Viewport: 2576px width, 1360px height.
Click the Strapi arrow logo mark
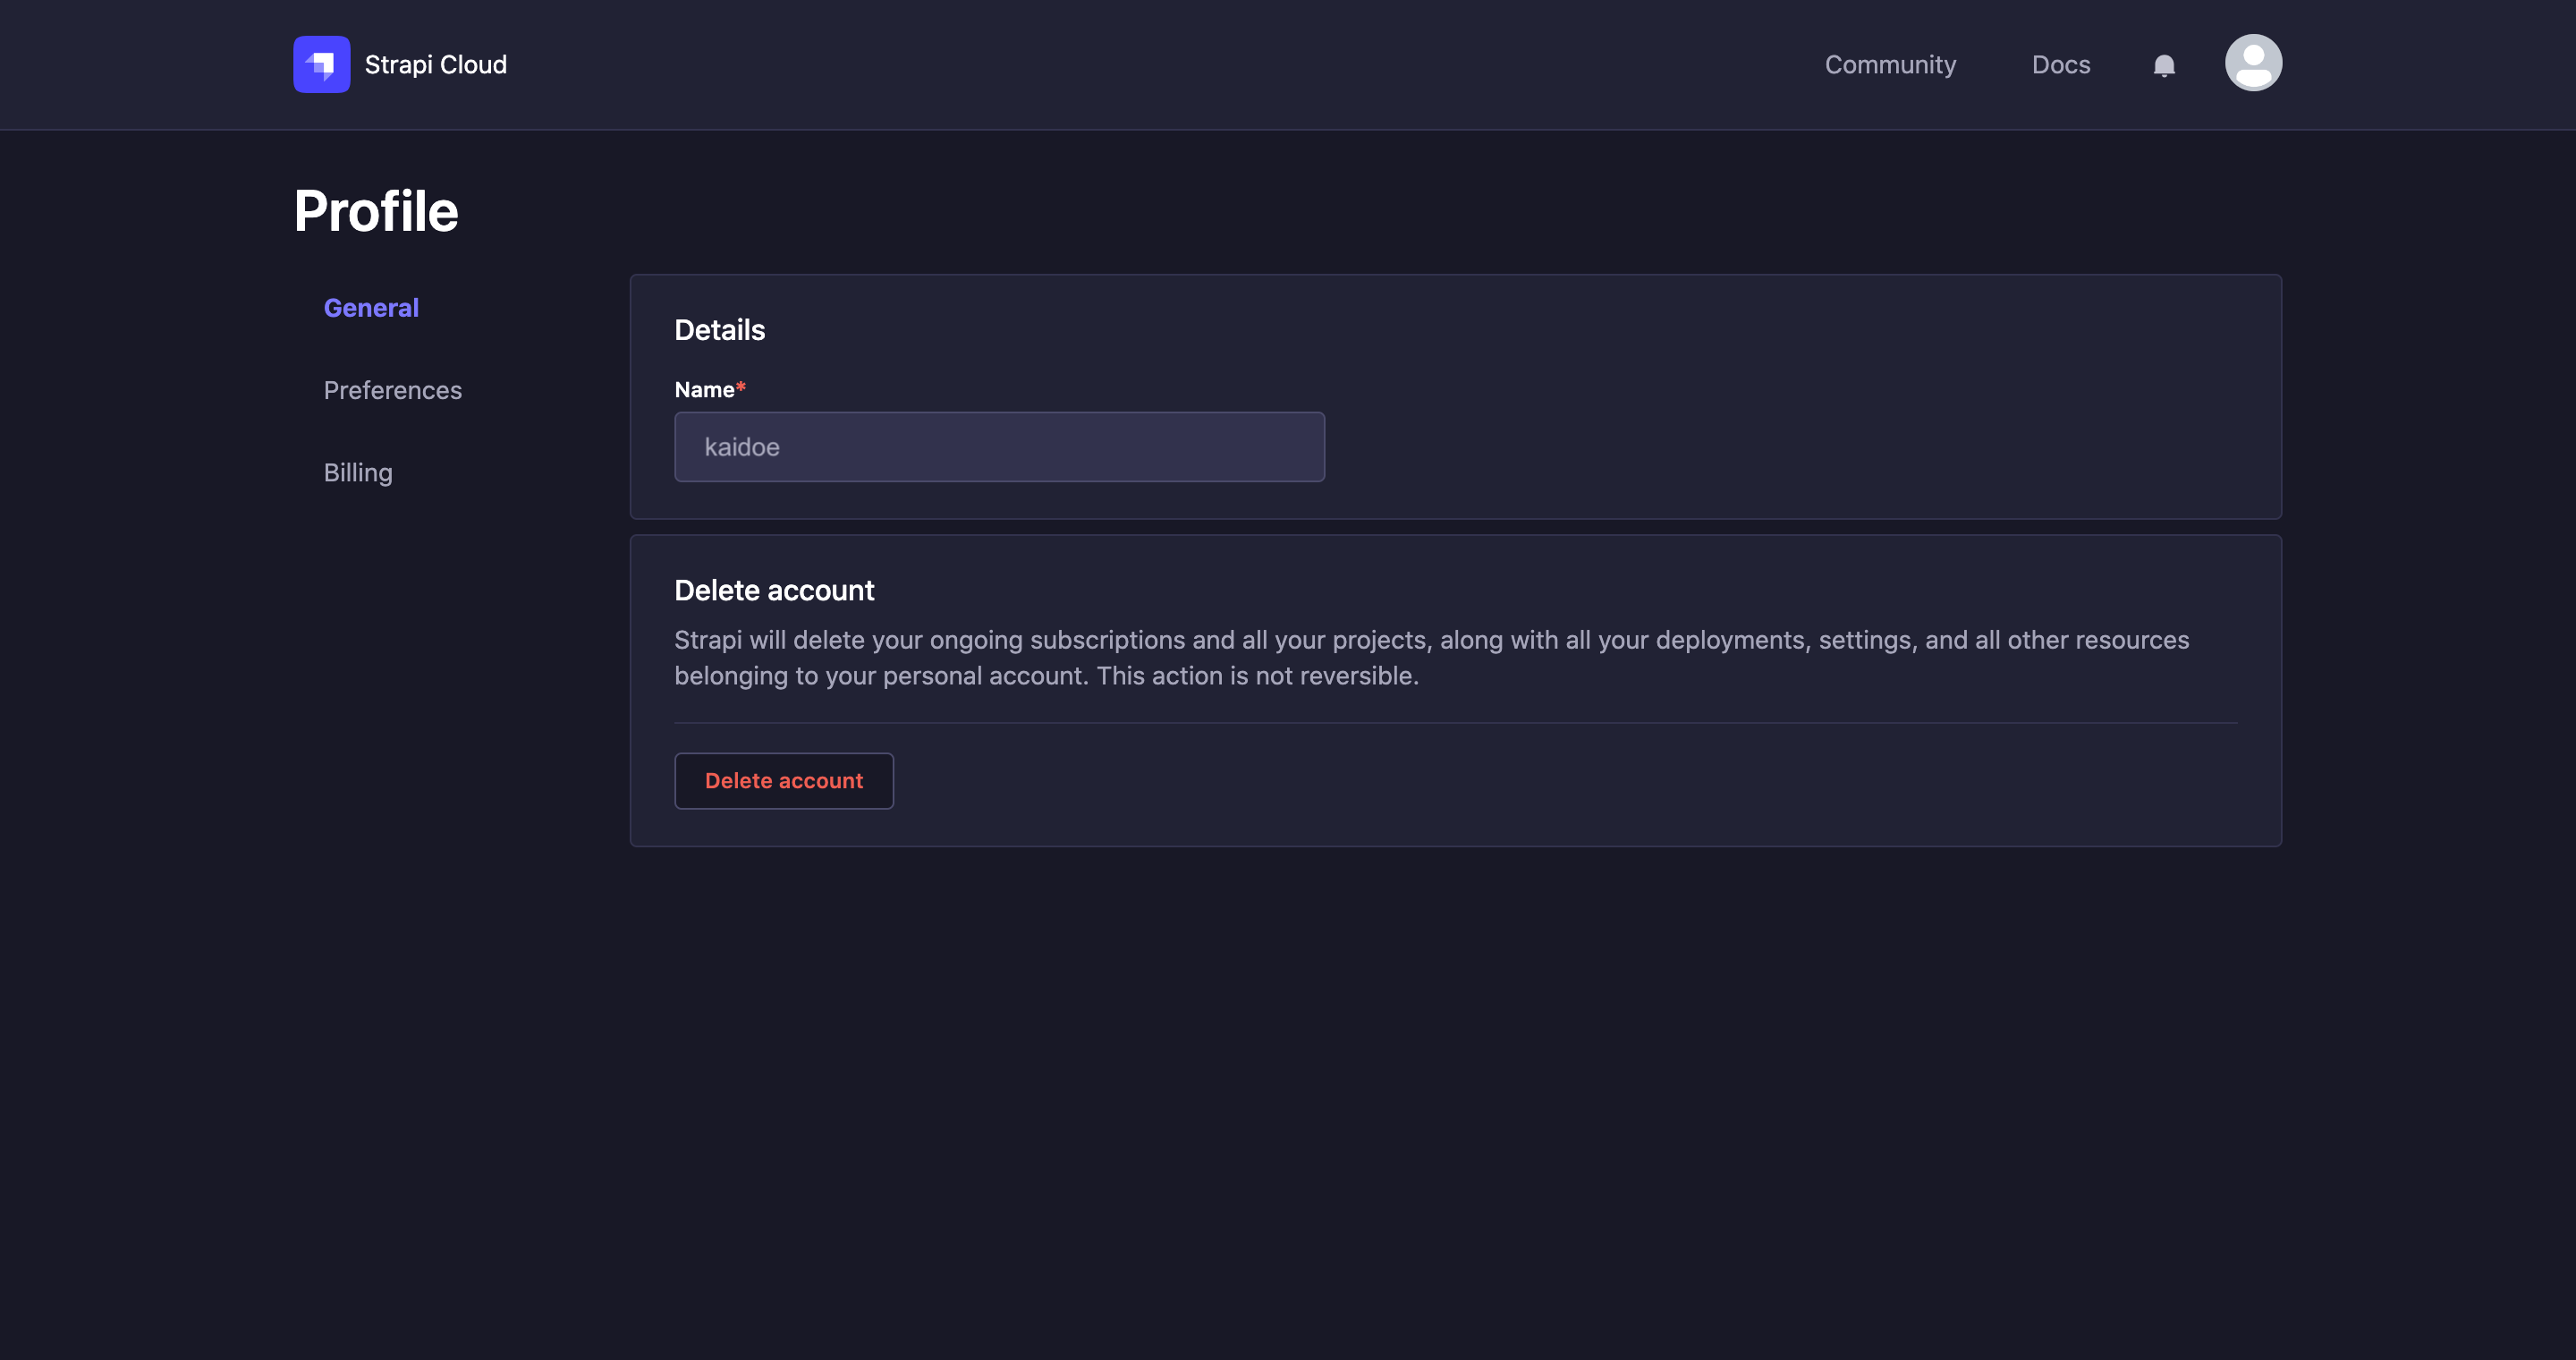point(320,63)
